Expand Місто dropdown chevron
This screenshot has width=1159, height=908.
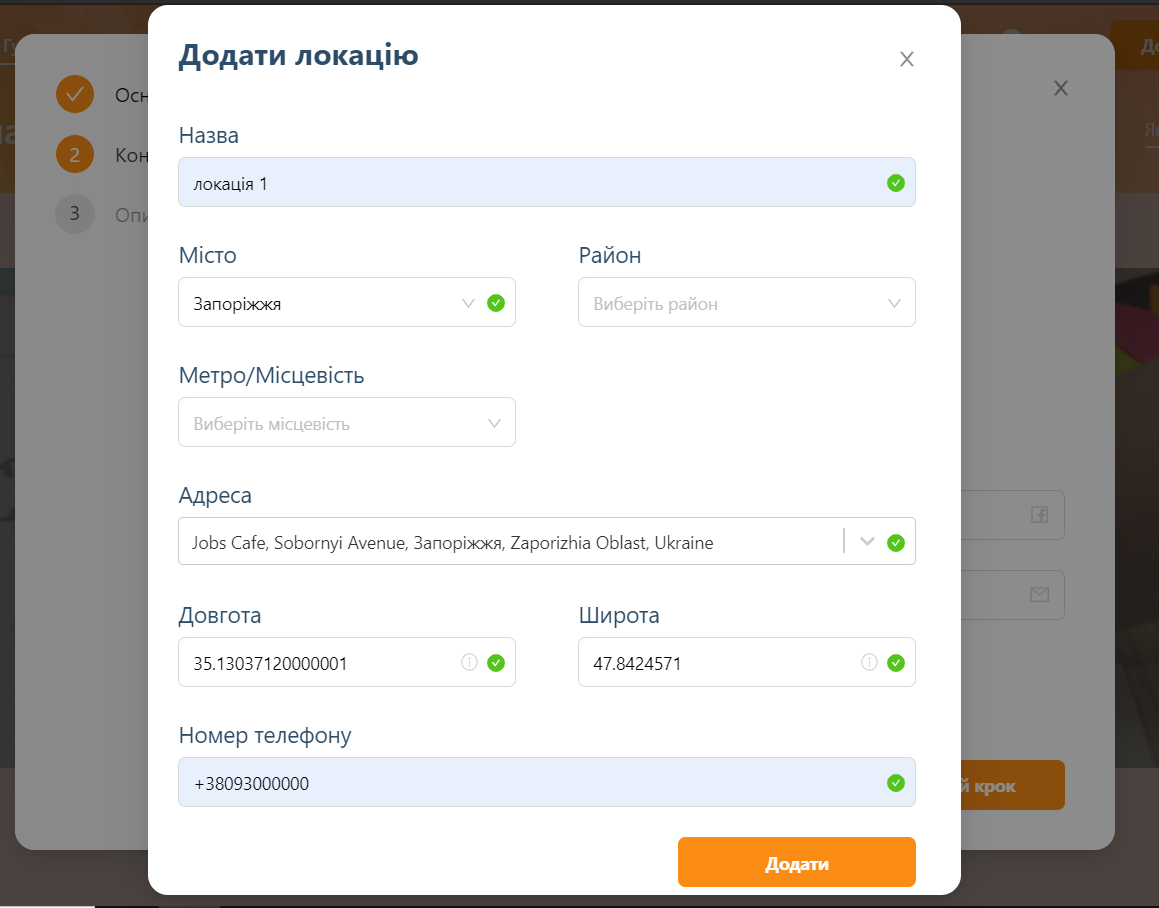468,303
